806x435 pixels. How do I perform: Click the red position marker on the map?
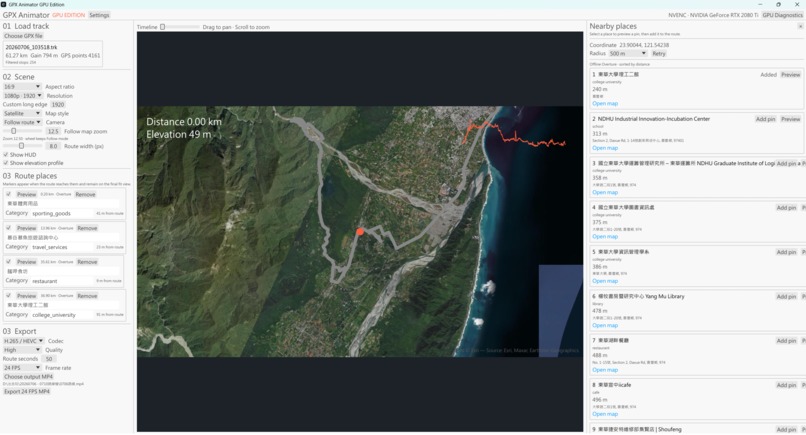(360, 232)
